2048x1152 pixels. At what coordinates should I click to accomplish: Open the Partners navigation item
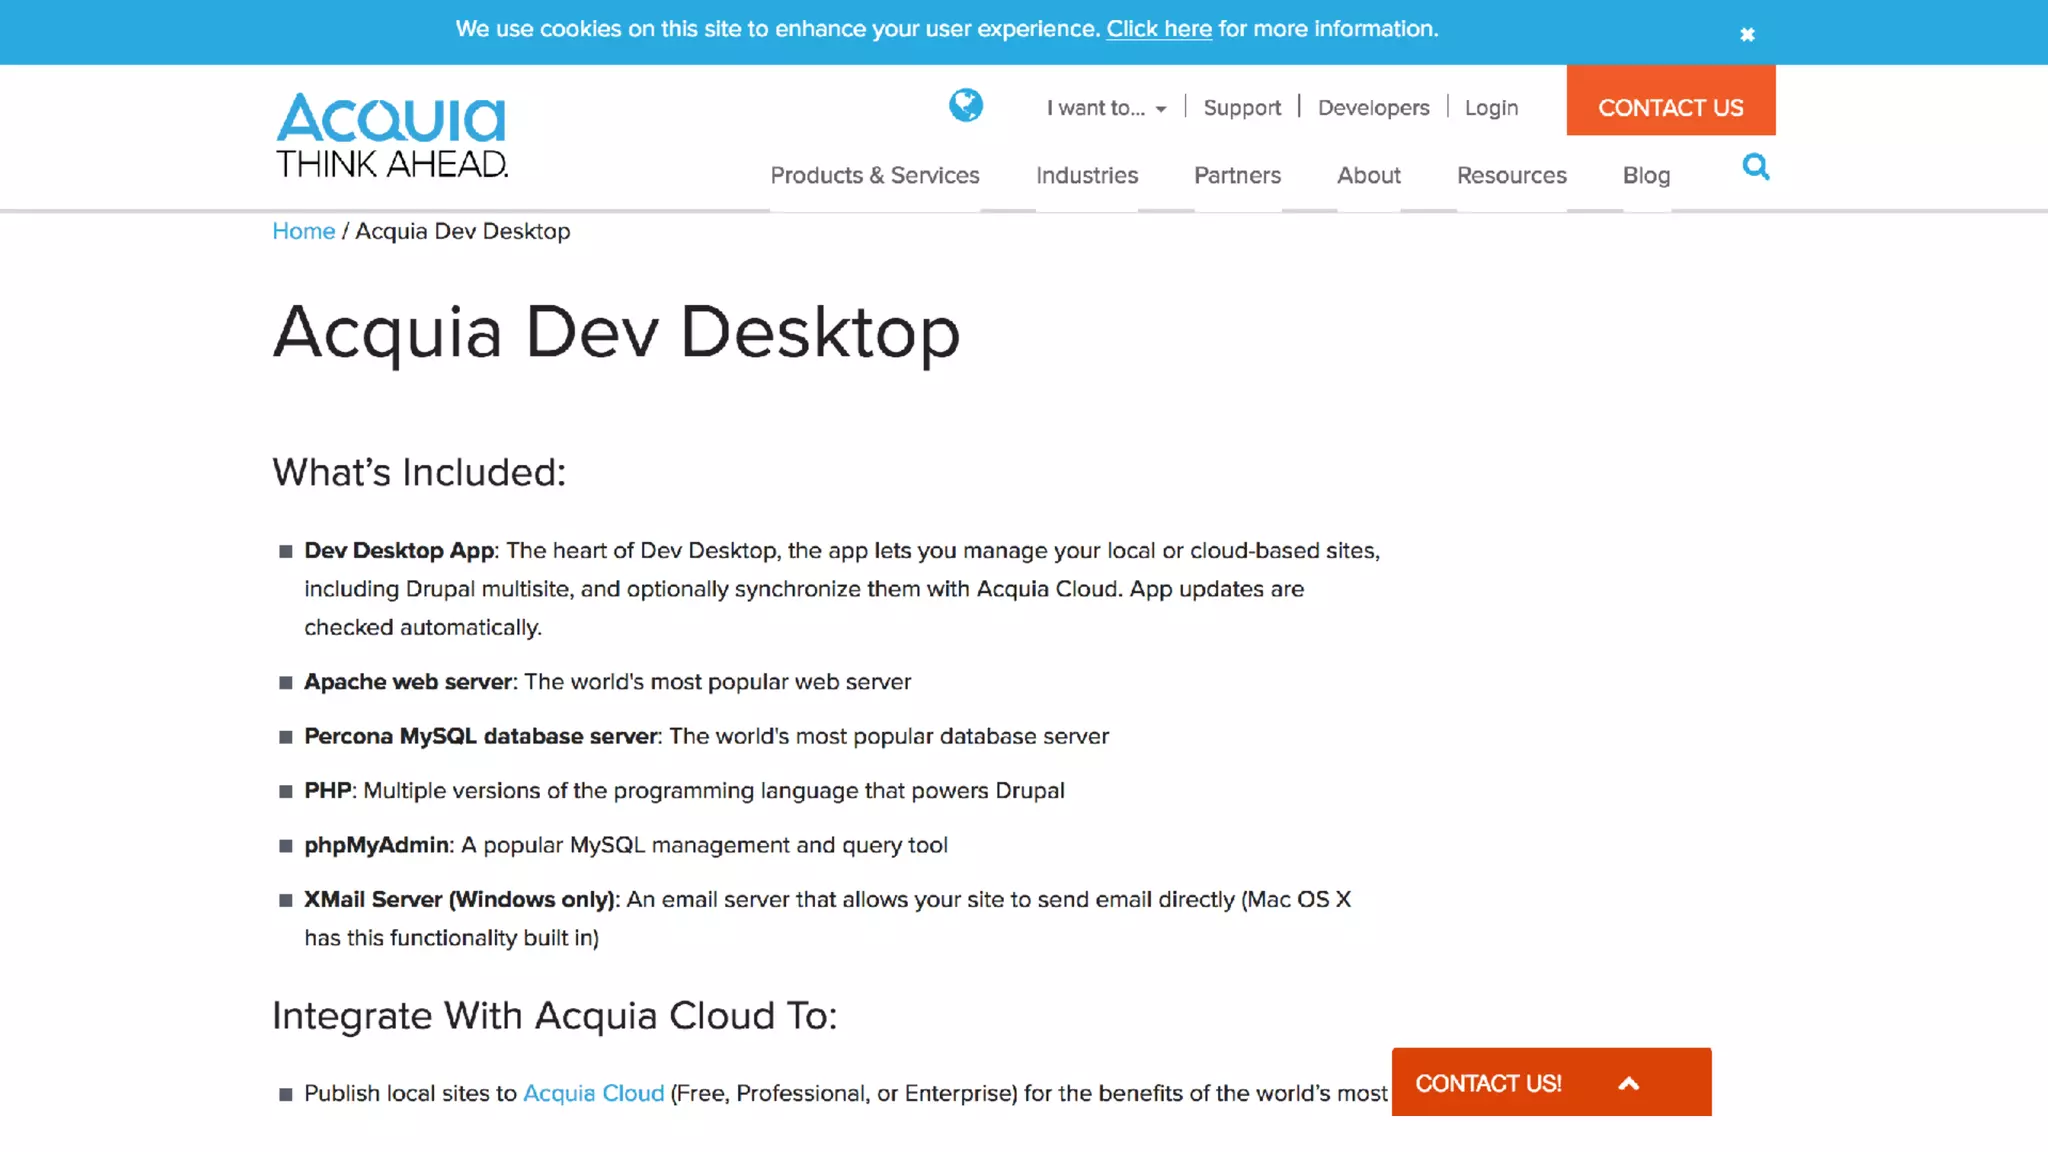(x=1237, y=175)
